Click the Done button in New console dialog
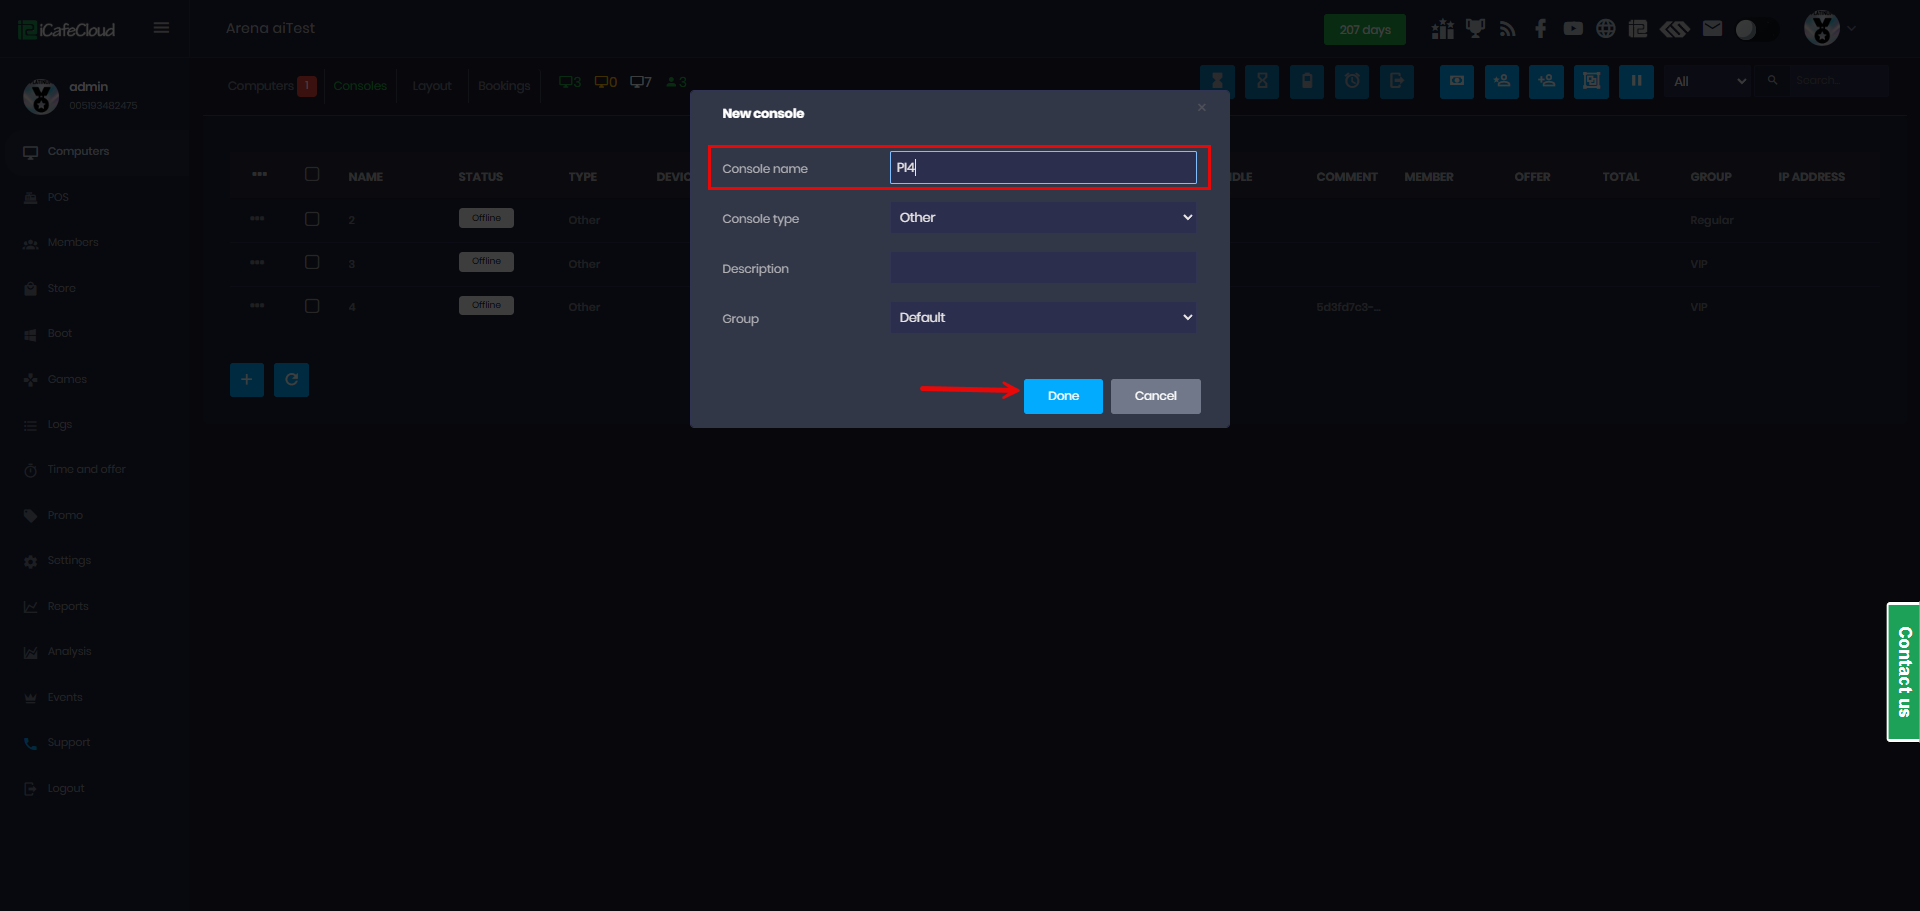The width and height of the screenshot is (1920, 911). pos(1063,396)
